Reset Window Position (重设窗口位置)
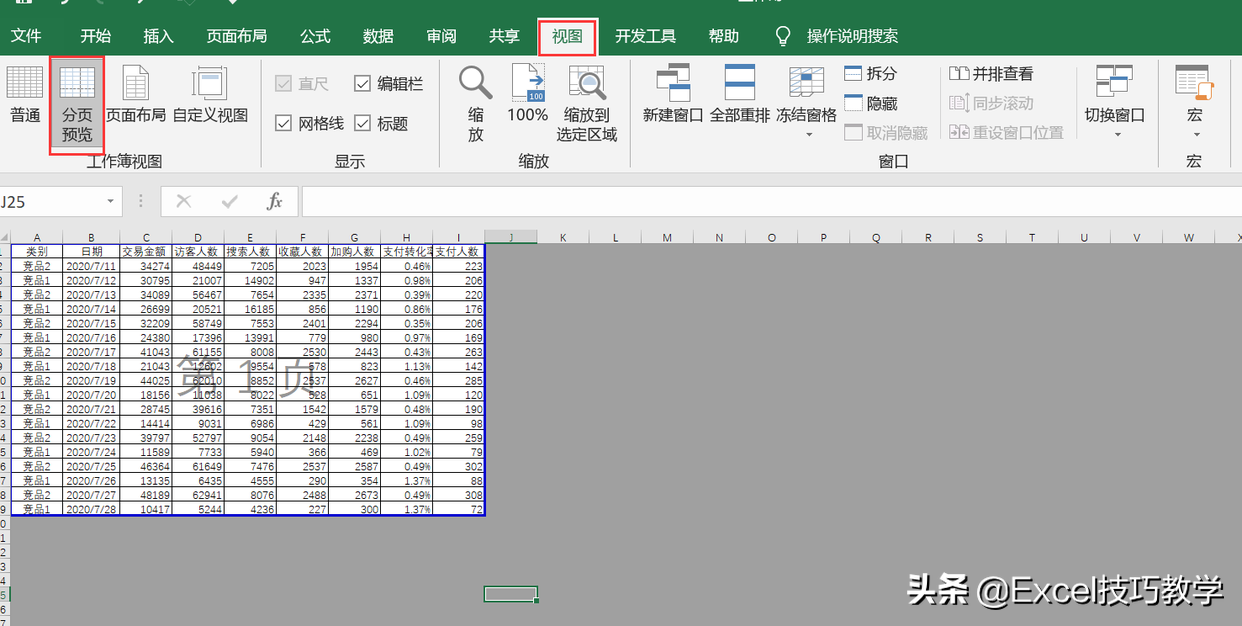The image size is (1242, 626). [1006, 133]
